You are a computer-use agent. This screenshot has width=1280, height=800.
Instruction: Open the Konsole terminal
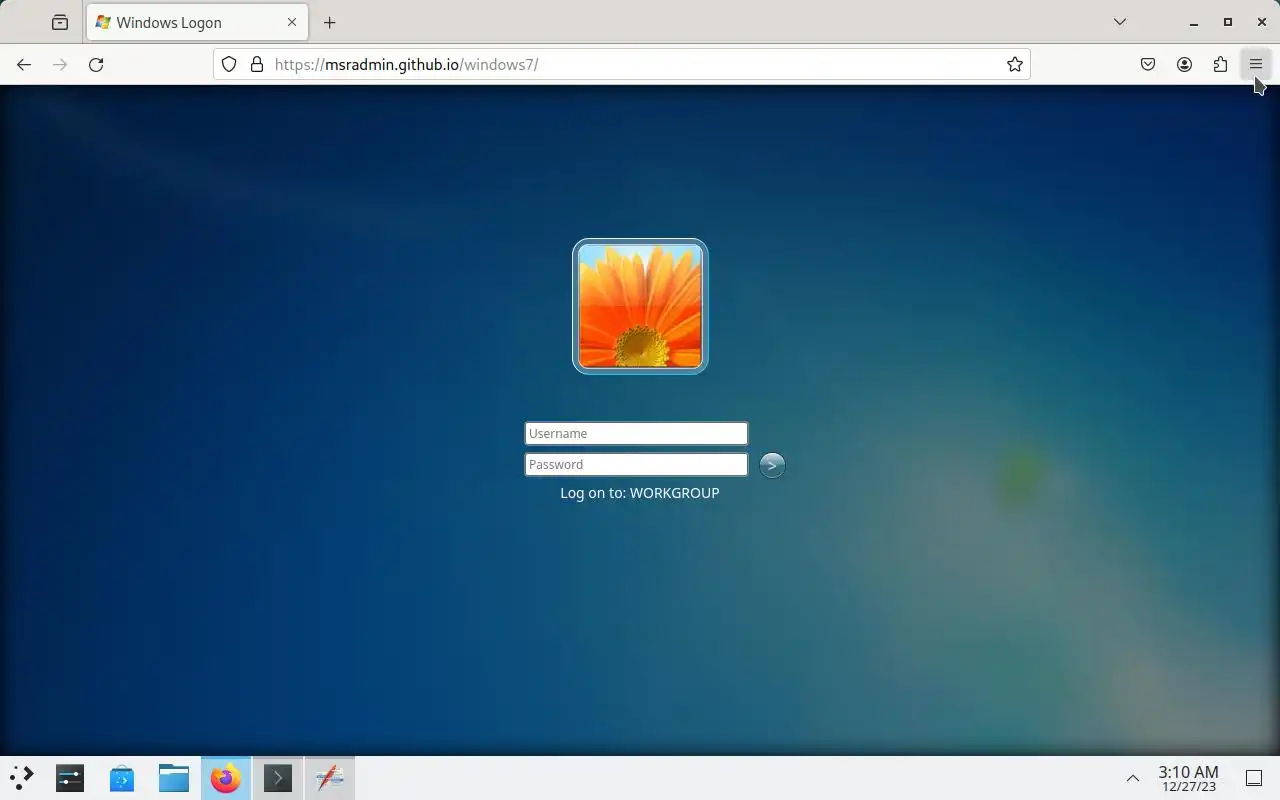(278, 778)
